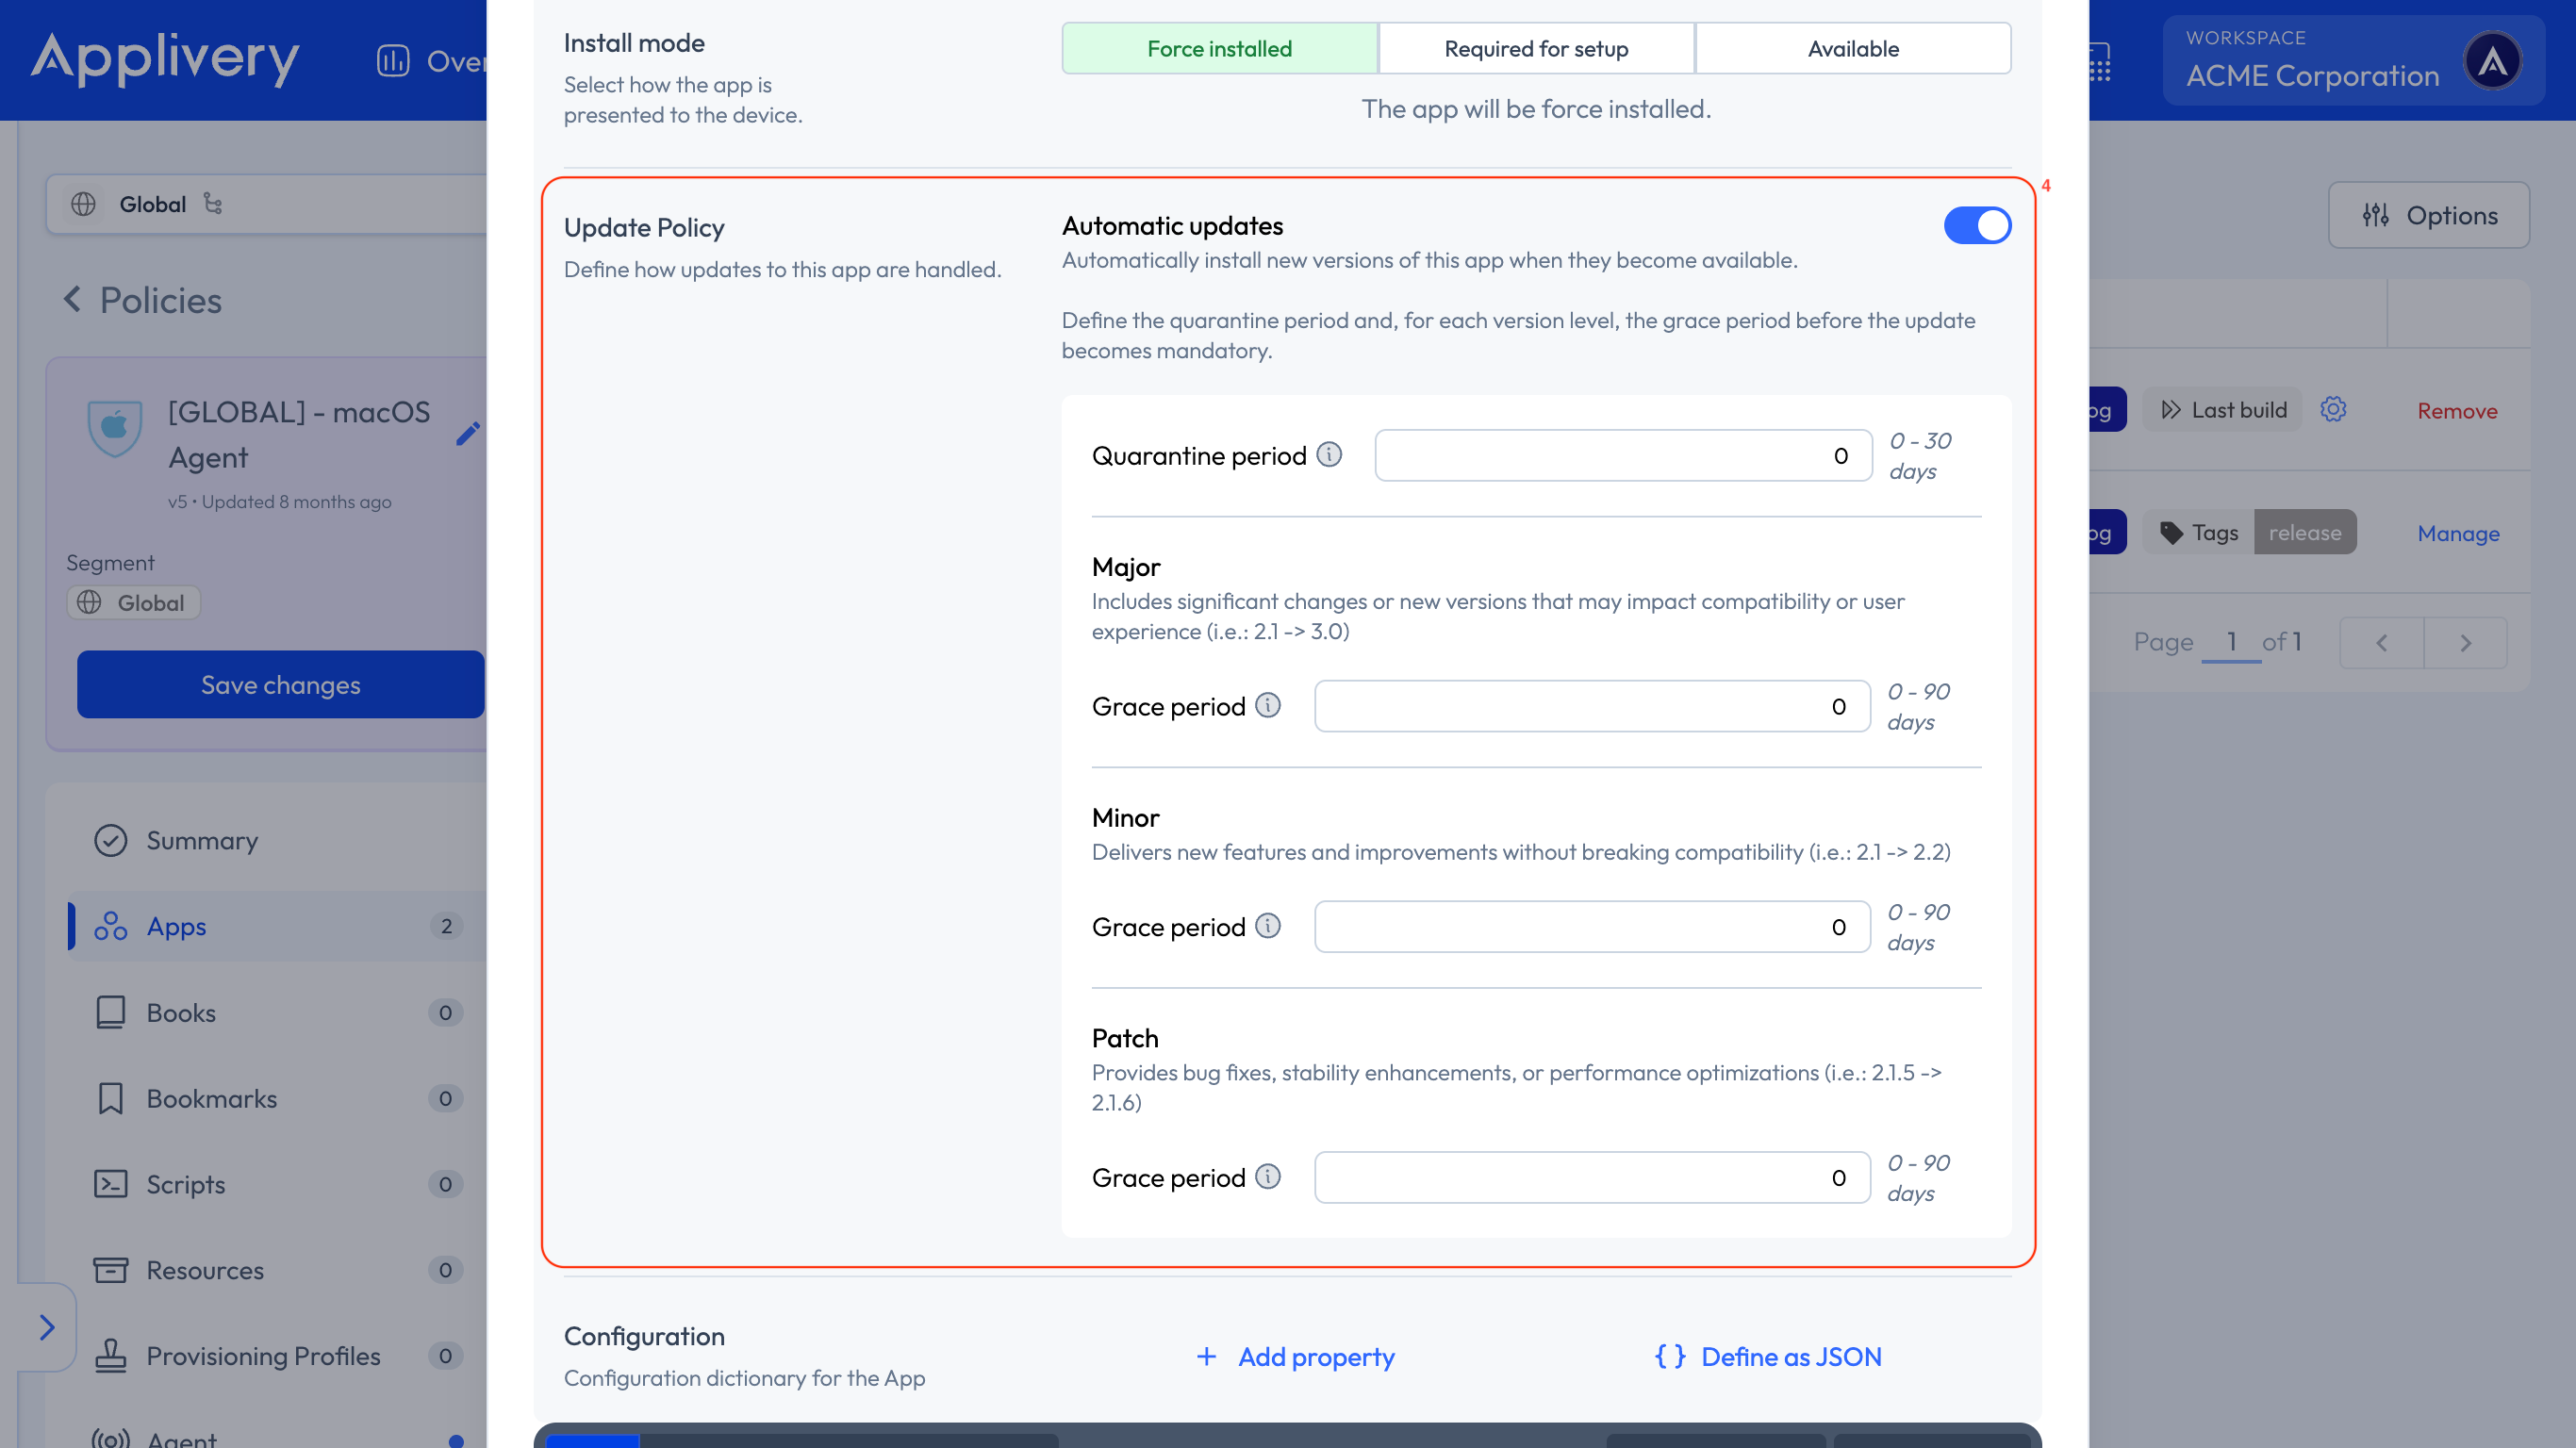The image size is (2576, 1448).
Task: Click the Save changes button
Action: point(281,685)
